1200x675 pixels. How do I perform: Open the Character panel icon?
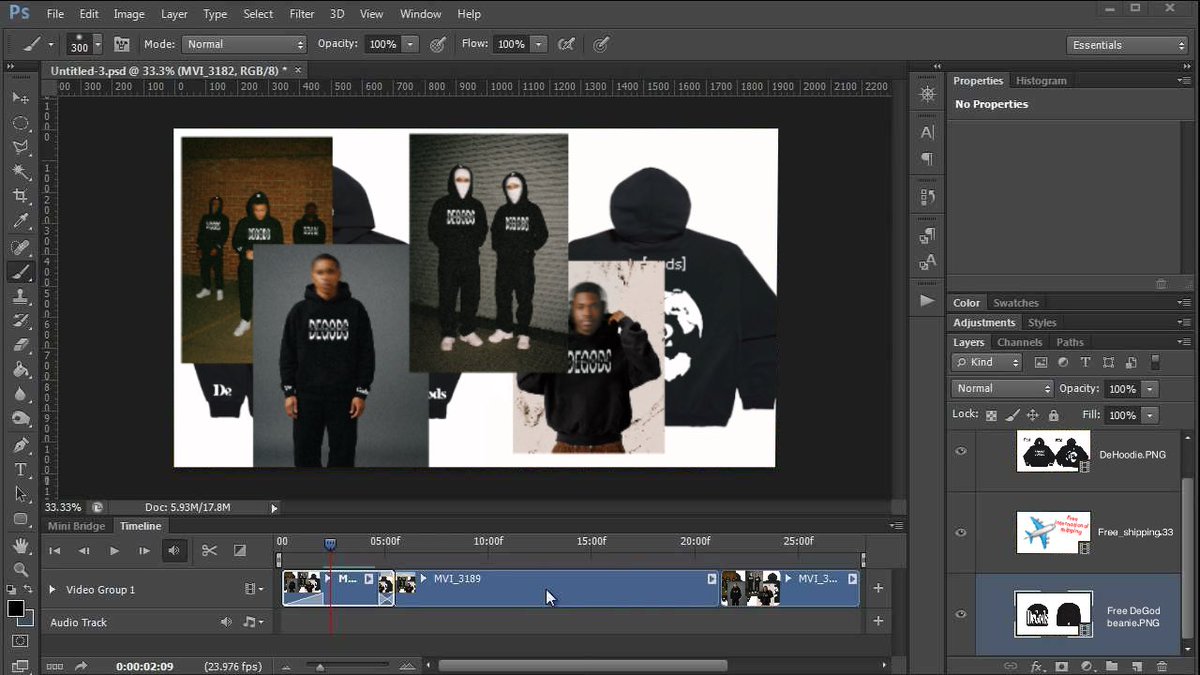click(927, 132)
